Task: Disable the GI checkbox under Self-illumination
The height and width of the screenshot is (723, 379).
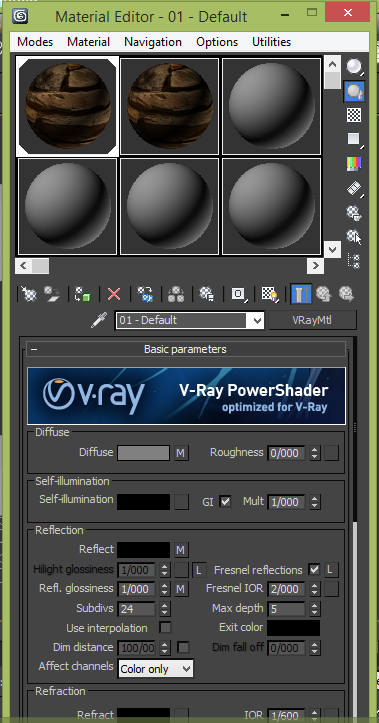Action: click(x=225, y=501)
